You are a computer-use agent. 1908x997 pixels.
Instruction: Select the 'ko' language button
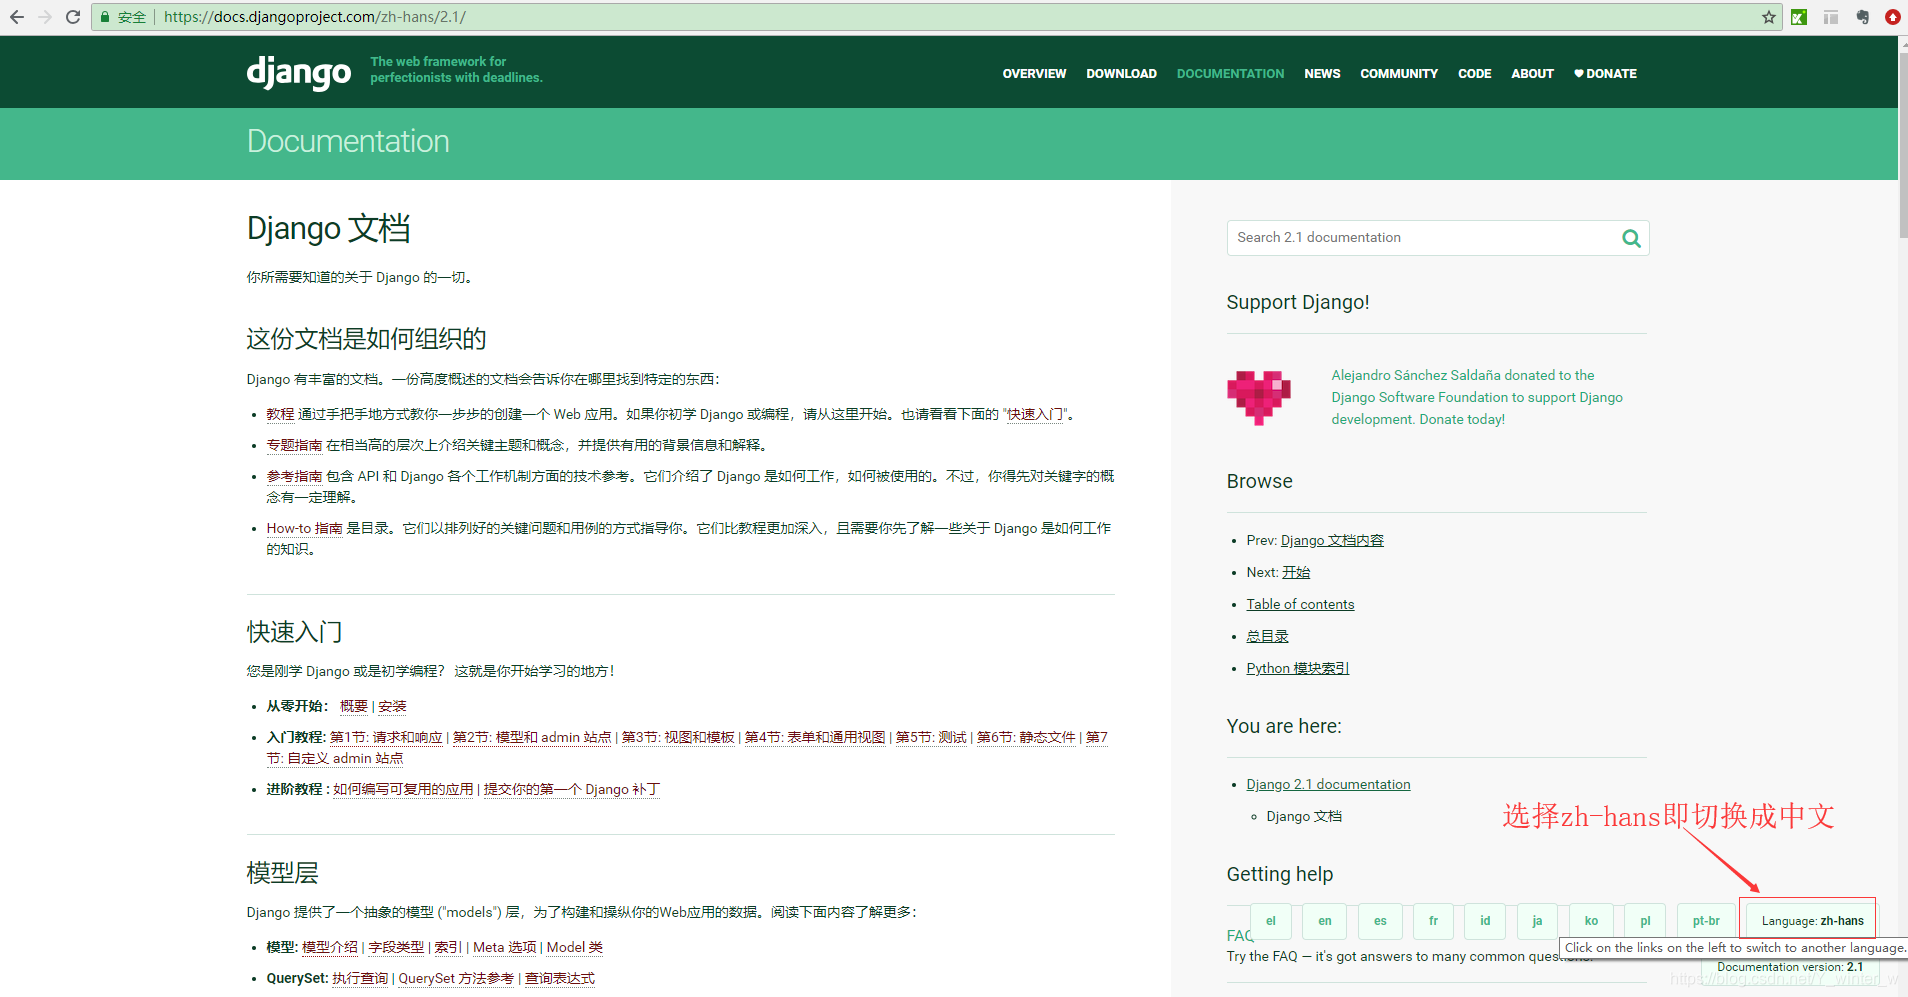pyautogui.click(x=1591, y=921)
